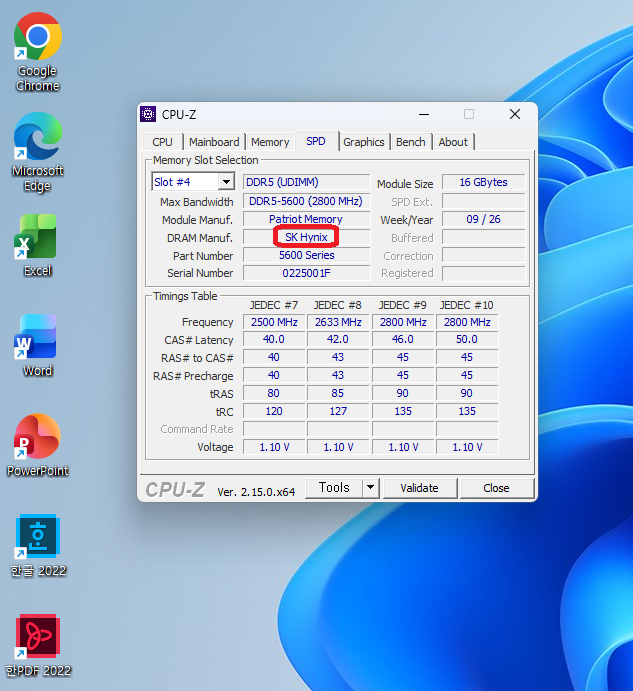Click the JEDEC #9 column header
This screenshot has width=633, height=691.
pyautogui.click(x=402, y=305)
